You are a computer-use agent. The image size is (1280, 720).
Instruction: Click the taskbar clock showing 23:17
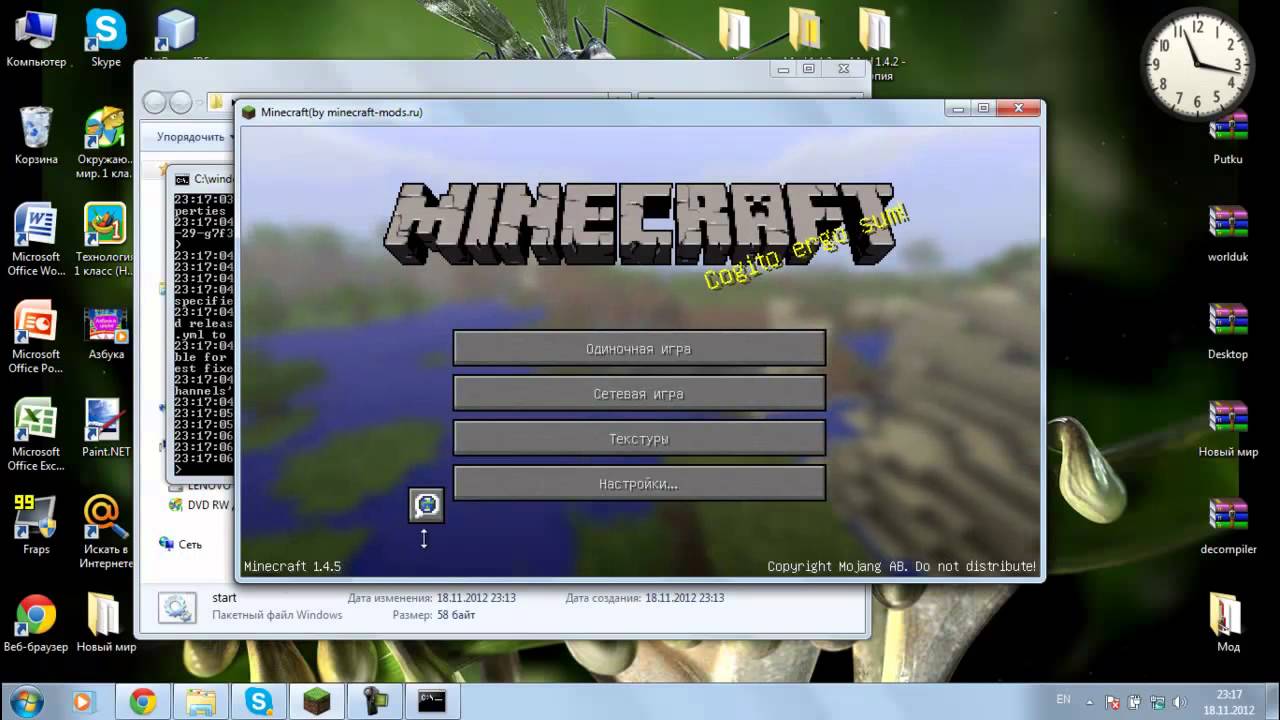pos(1230,701)
